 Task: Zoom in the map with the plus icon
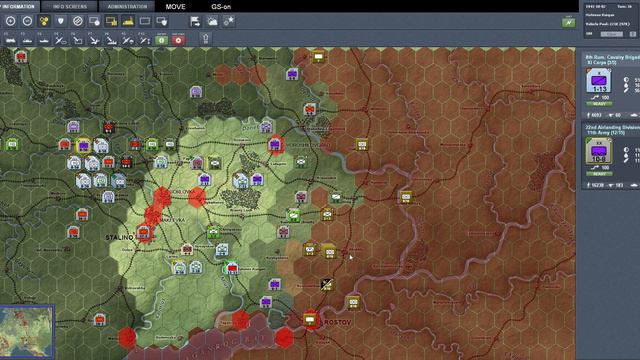[x=10, y=21]
